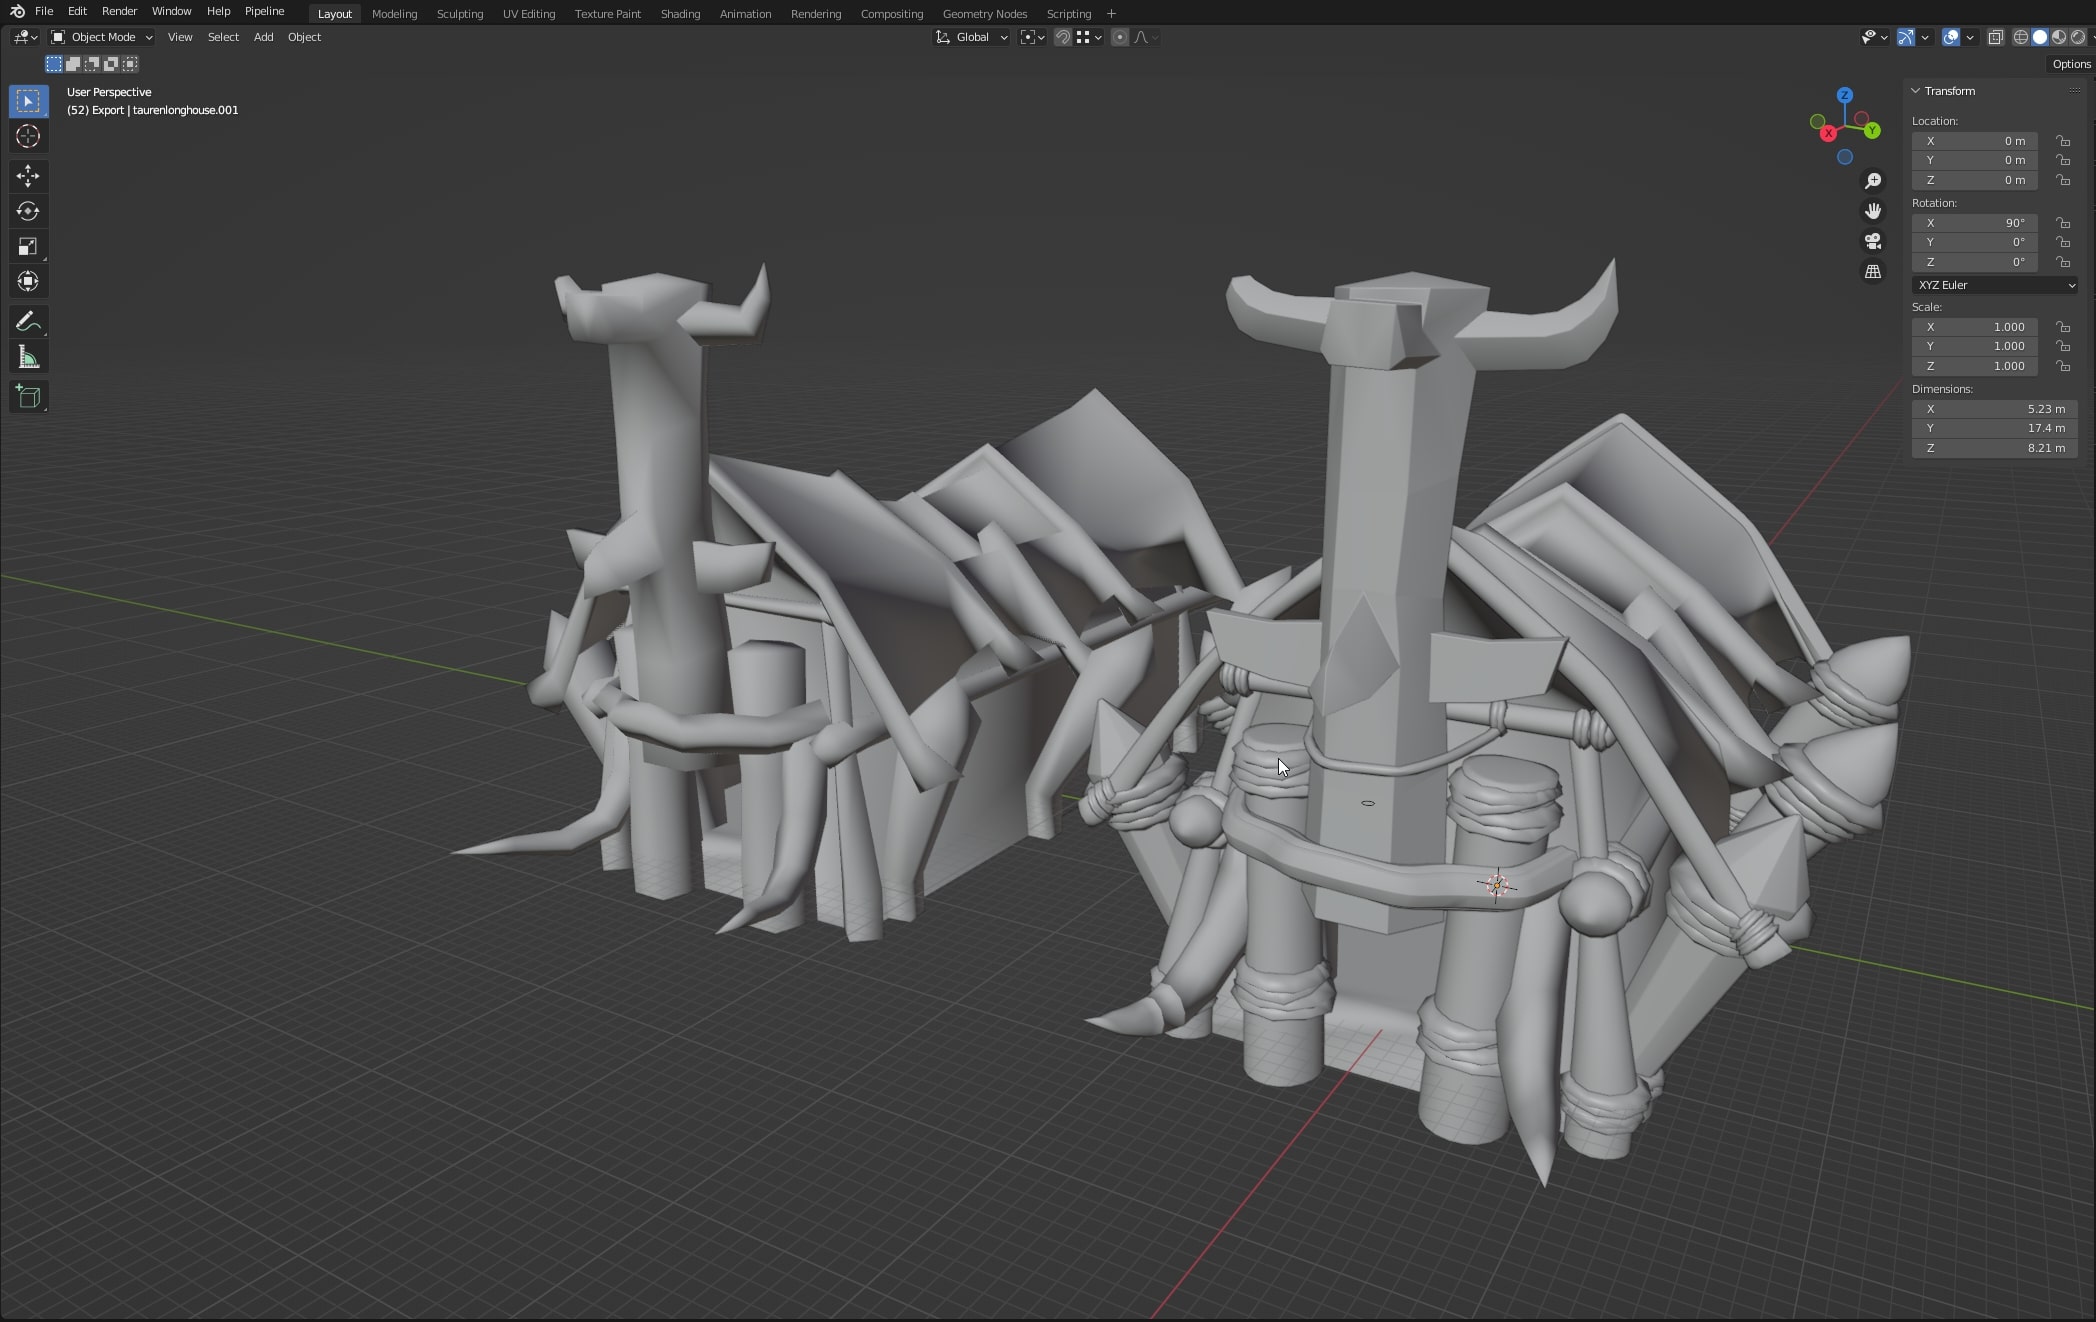Select the Scale tool

[x=28, y=246]
